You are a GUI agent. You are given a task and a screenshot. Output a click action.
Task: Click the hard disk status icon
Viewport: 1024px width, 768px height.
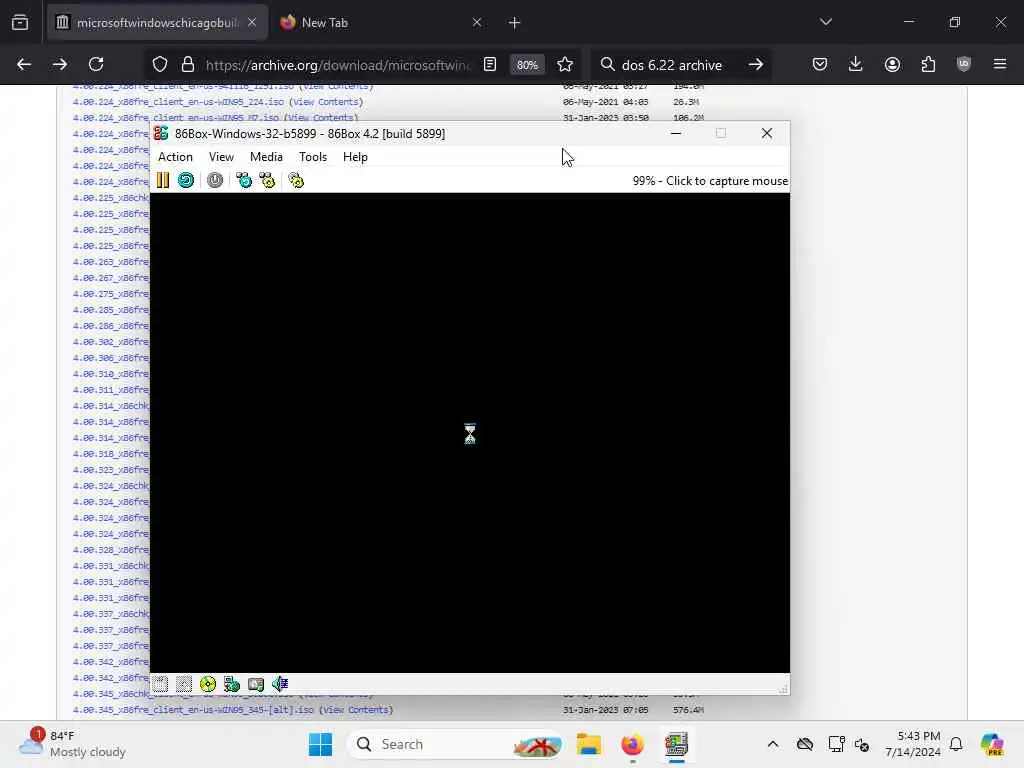click(x=232, y=684)
